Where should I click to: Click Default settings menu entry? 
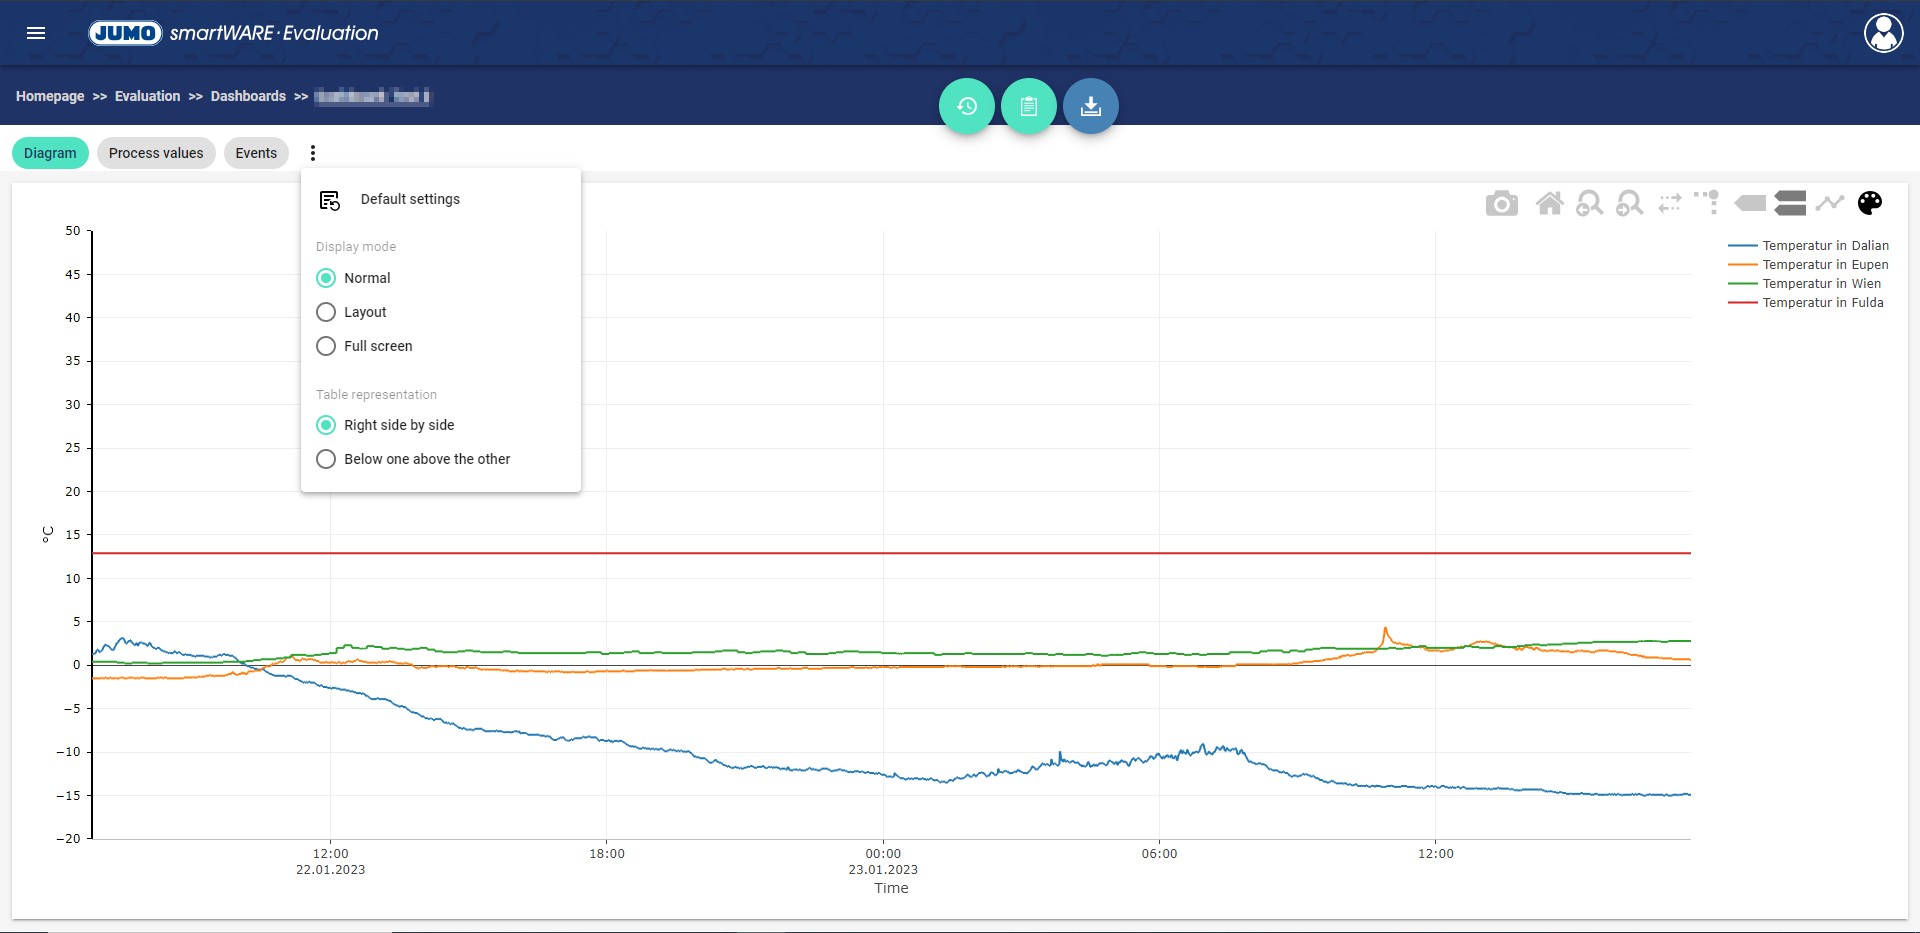point(410,199)
